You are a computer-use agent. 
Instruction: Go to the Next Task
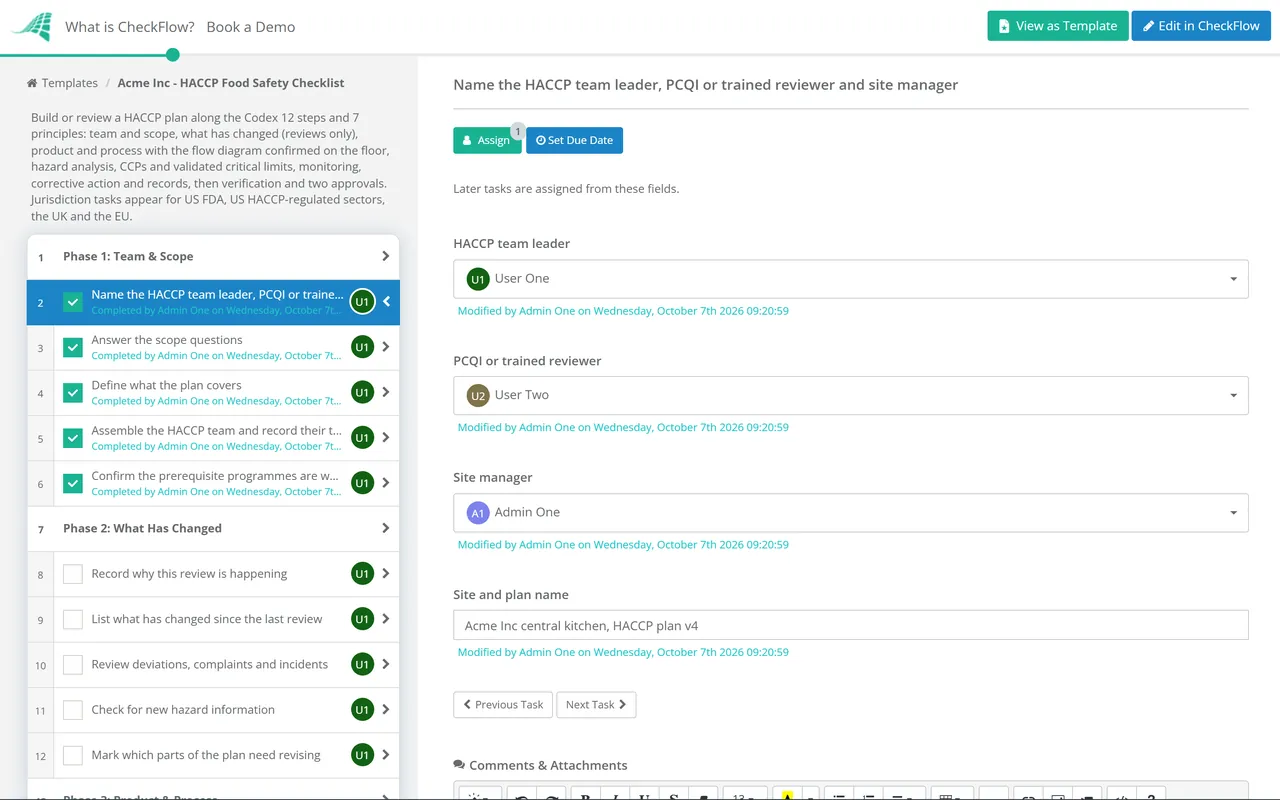point(596,705)
